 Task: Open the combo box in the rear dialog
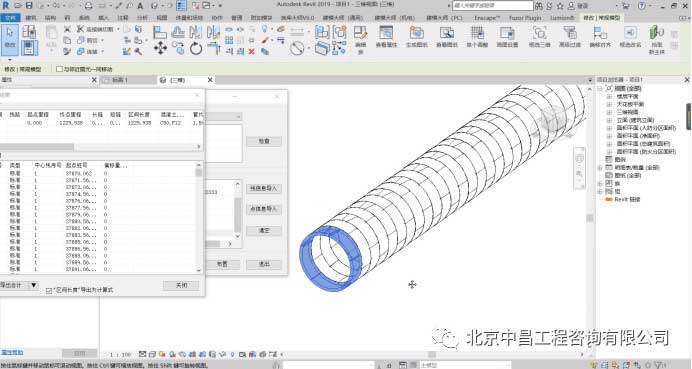(x=224, y=117)
